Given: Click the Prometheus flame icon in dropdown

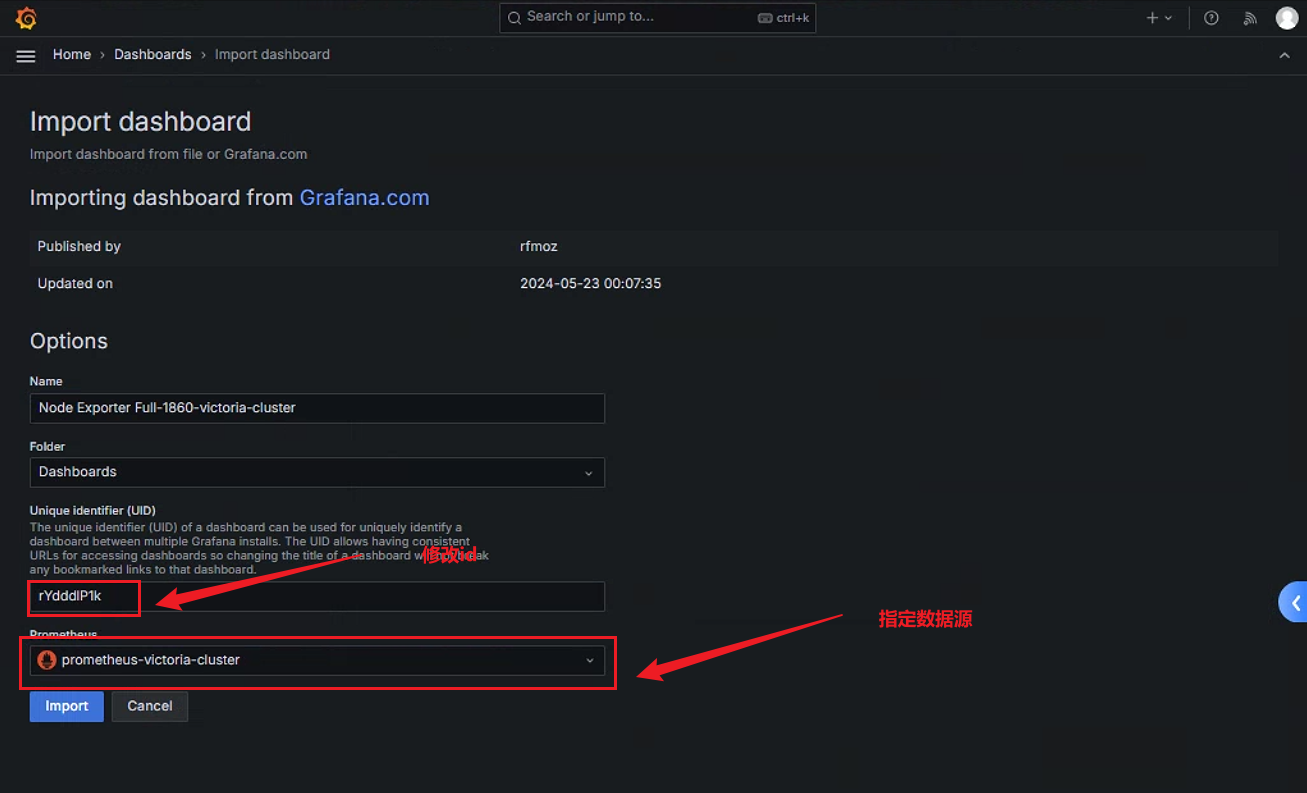Looking at the screenshot, I should pos(46,660).
